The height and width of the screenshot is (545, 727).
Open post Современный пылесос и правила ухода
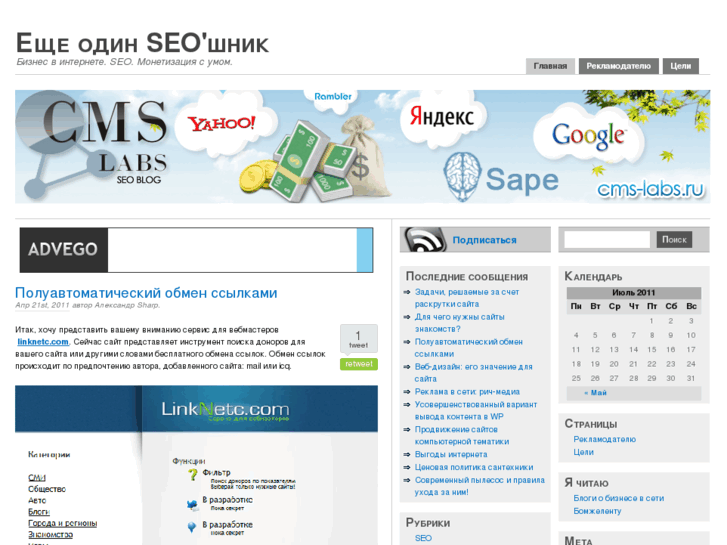click(x=479, y=486)
